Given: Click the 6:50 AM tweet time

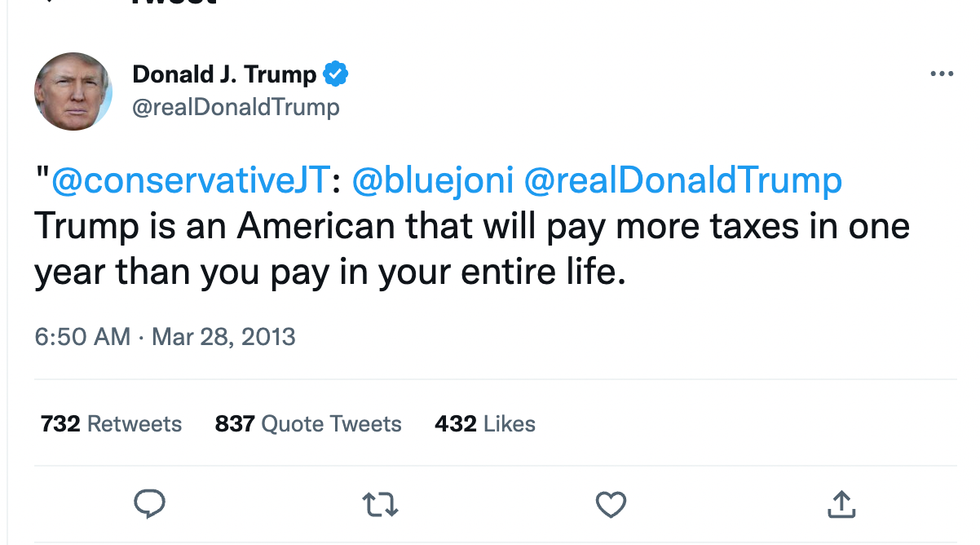Looking at the screenshot, I should click(82, 336).
